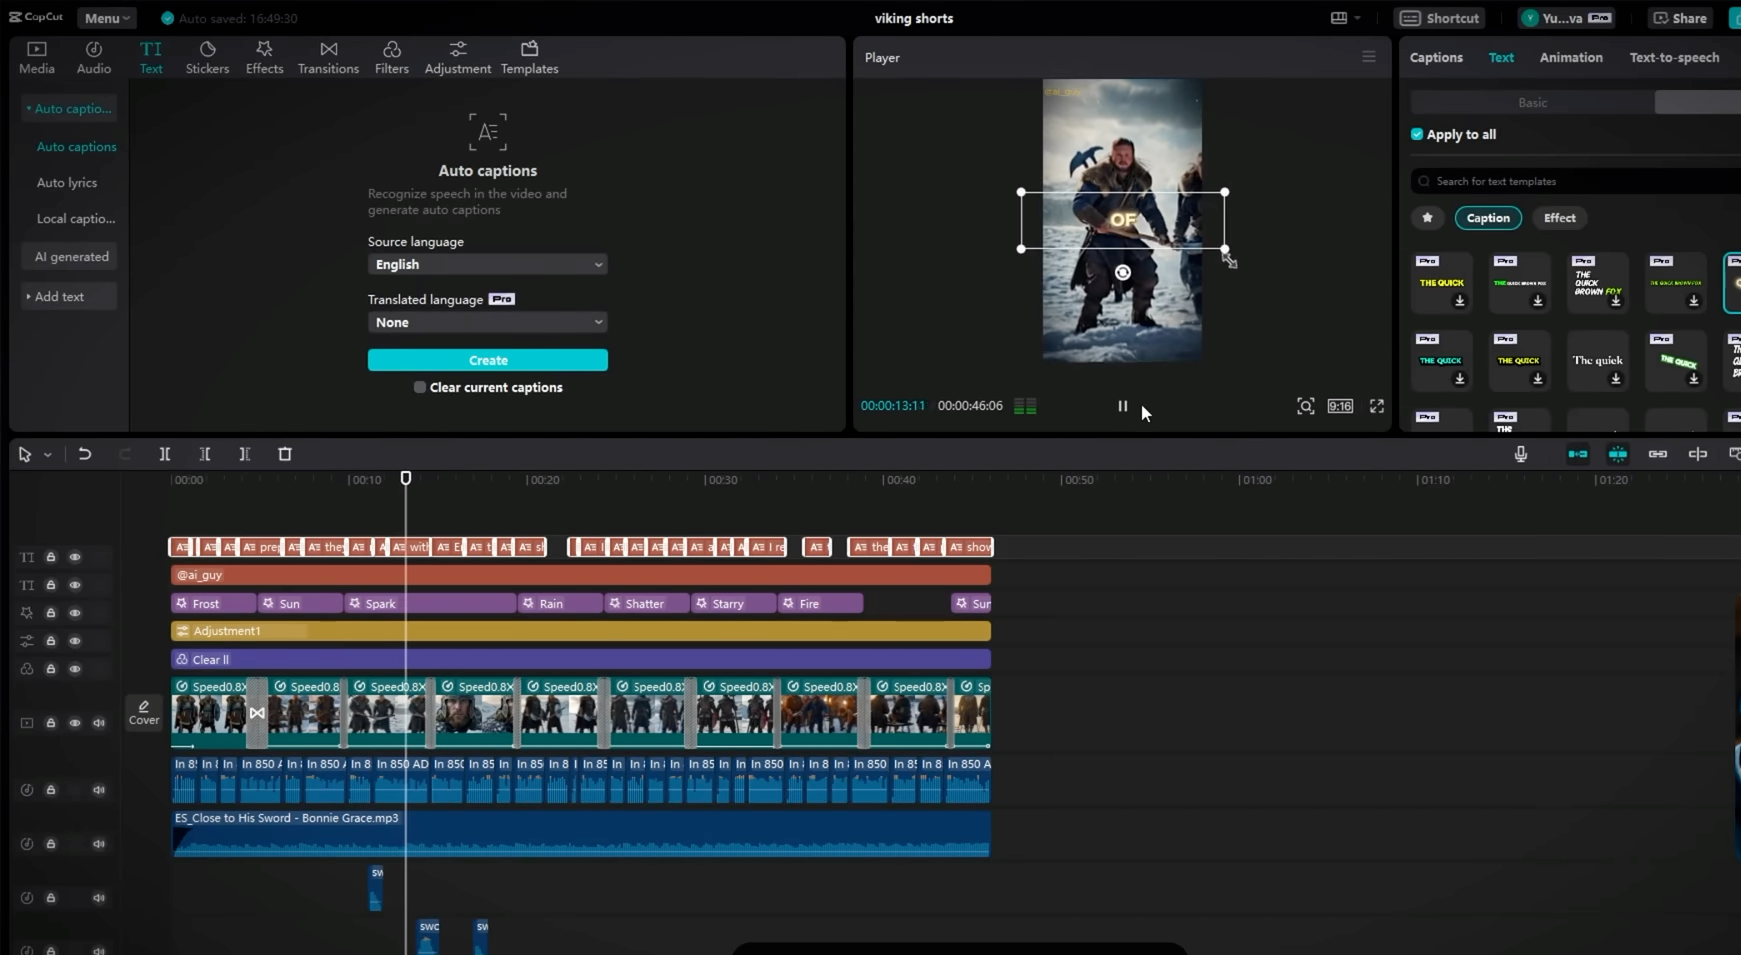Image resolution: width=1741 pixels, height=955 pixels.
Task: Switch to the Text-to-speech tab
Action: (x=1674, y=57)
